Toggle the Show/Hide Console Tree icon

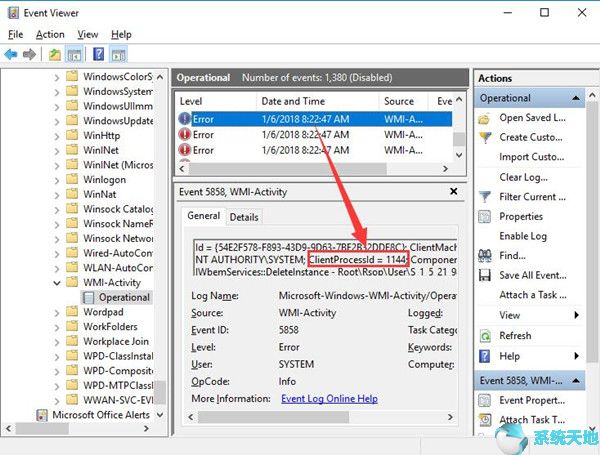click(x=74, y=55)
